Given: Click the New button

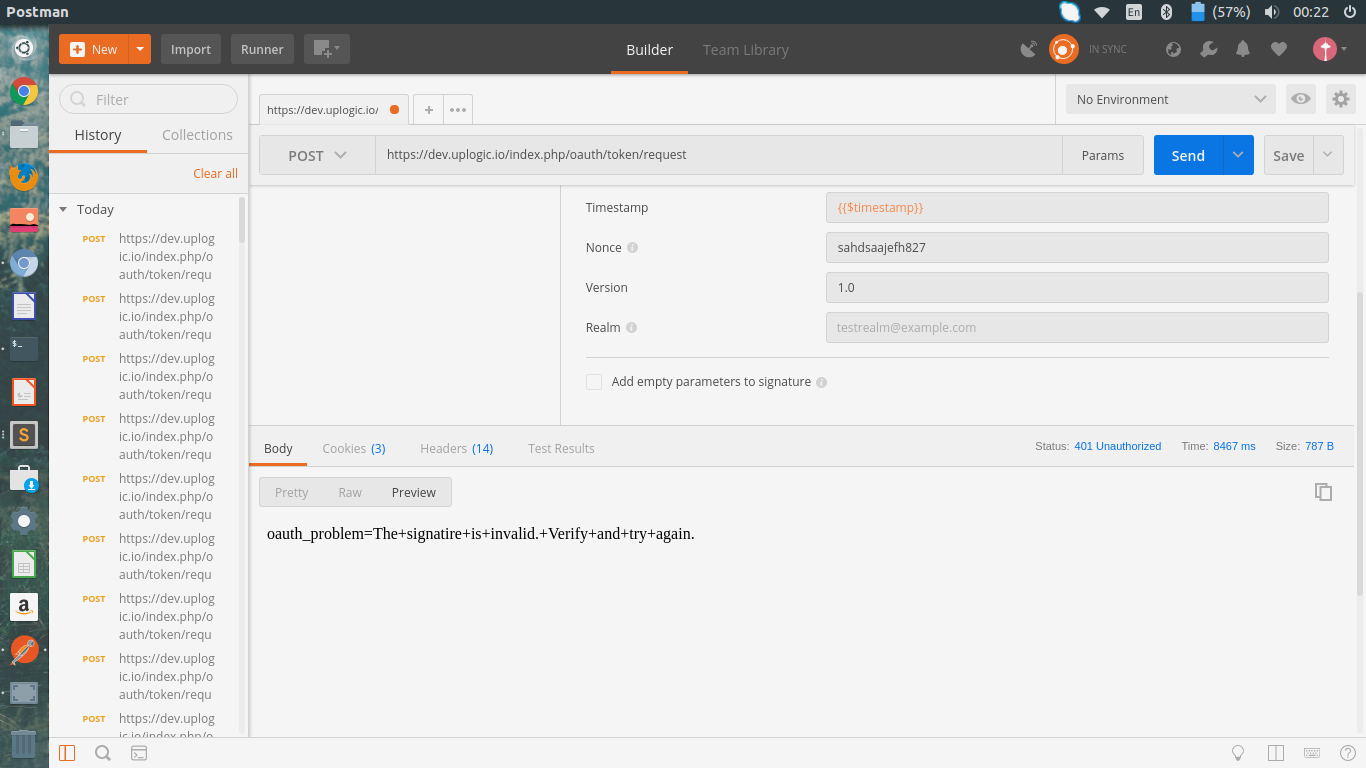Looking at the screenshot, I should [x=94, y=49].
